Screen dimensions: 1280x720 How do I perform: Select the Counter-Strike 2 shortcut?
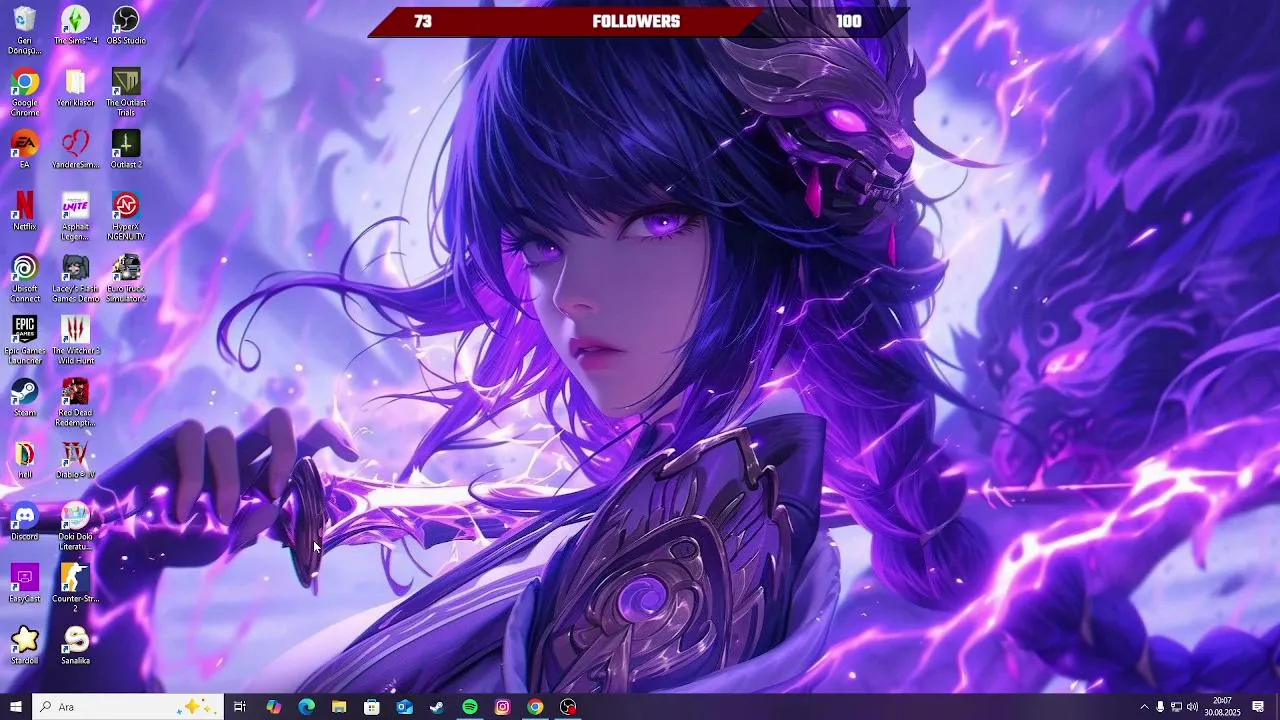coord(75,588)
